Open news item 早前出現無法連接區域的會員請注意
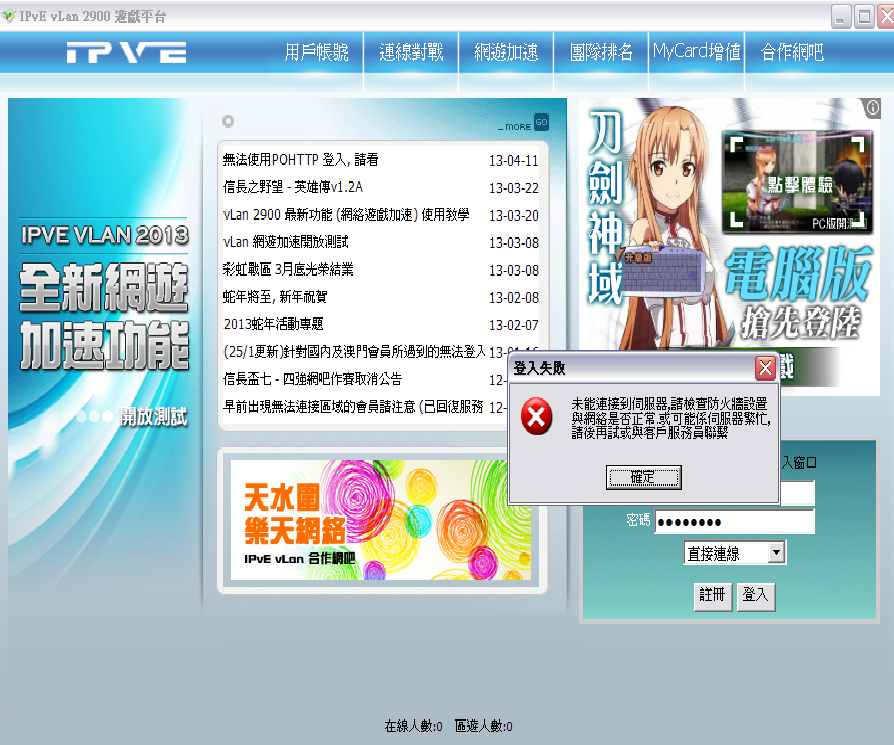The height and width of the screenshot is (745, 894). coord(352,406)
